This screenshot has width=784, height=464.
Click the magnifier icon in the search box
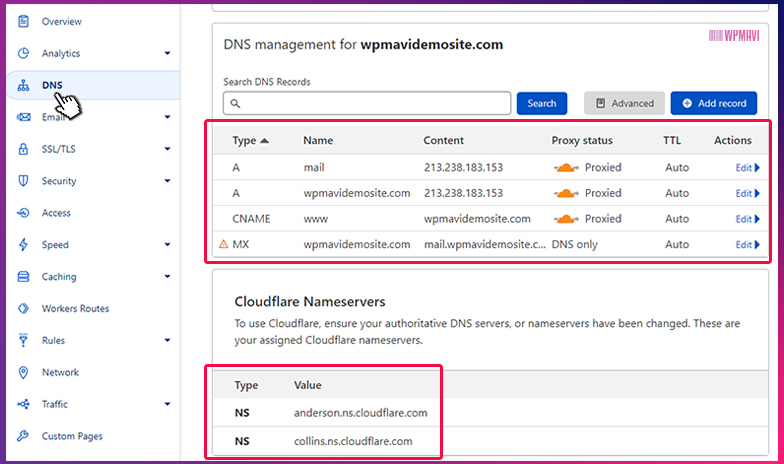[235, 104]
